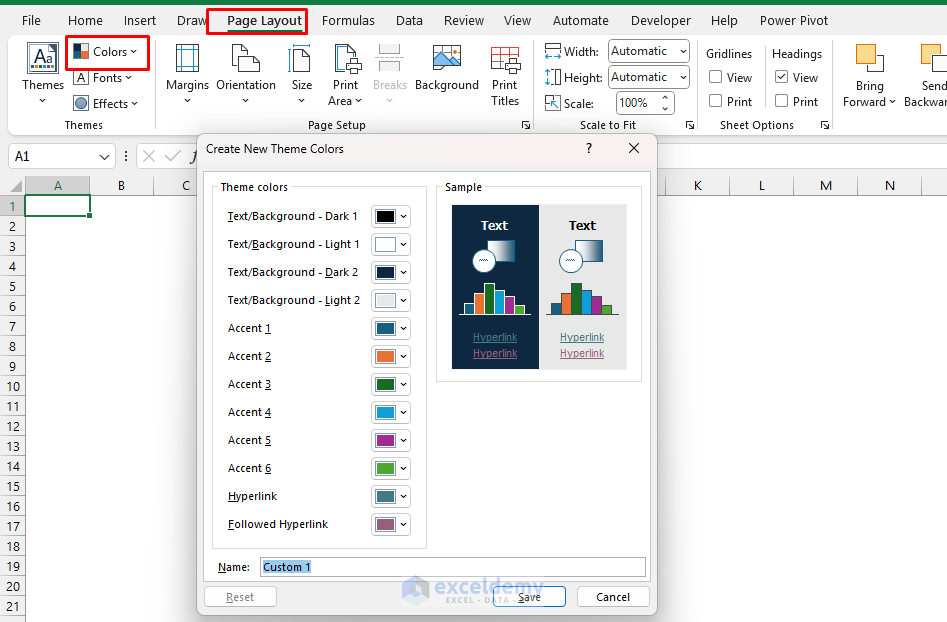Switch to the Formulas tab
The height and width of the screenshot is (622, 947).
click(348, 20)
